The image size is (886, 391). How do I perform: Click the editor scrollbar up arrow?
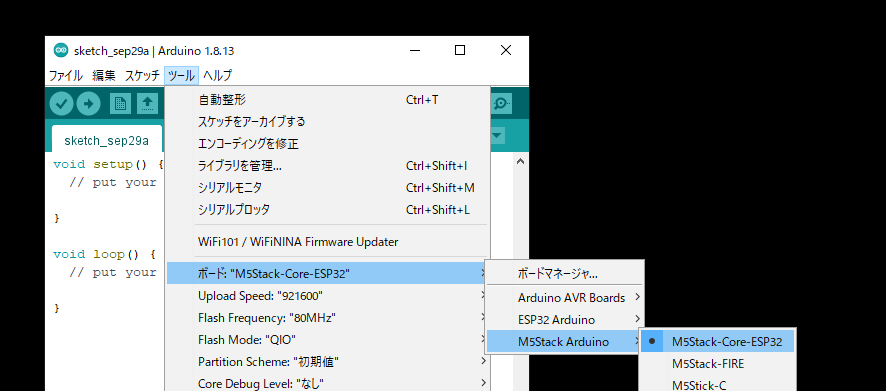coord(520,161)
